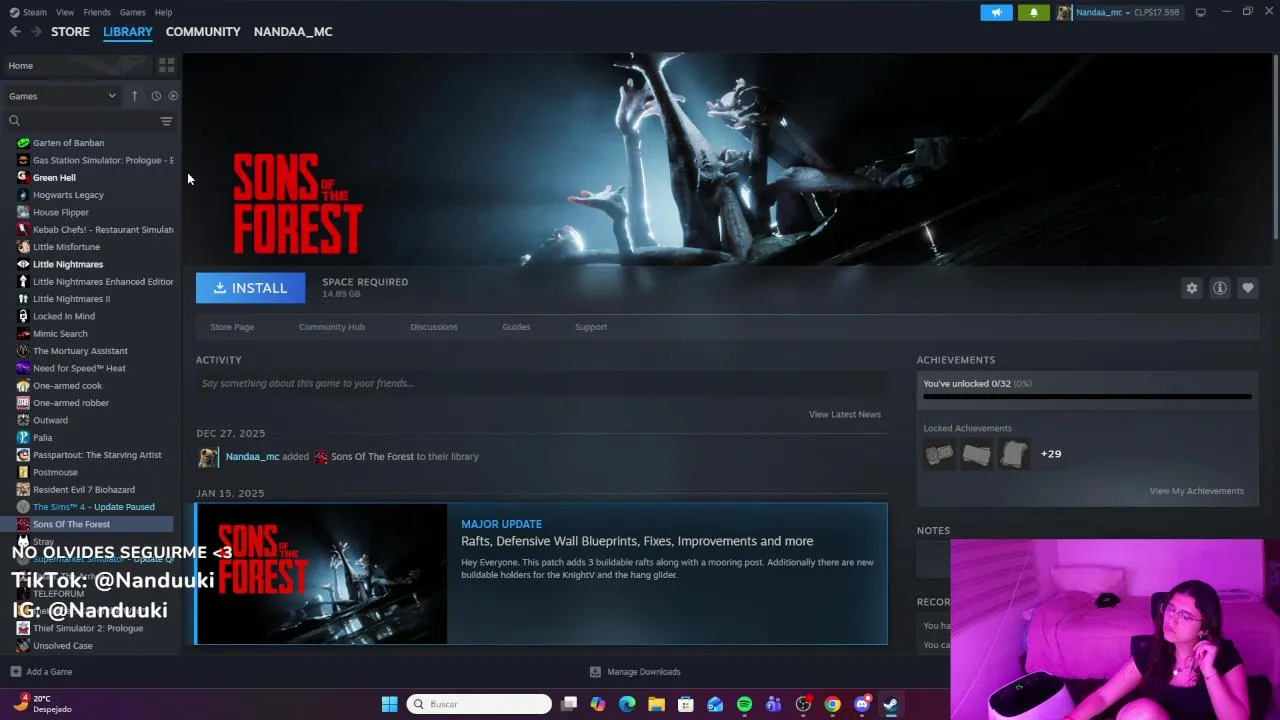Viewport: 1280px width, 720px height.
Task: Click the achievements progress bar
Action: click(x=1087, y=397)
